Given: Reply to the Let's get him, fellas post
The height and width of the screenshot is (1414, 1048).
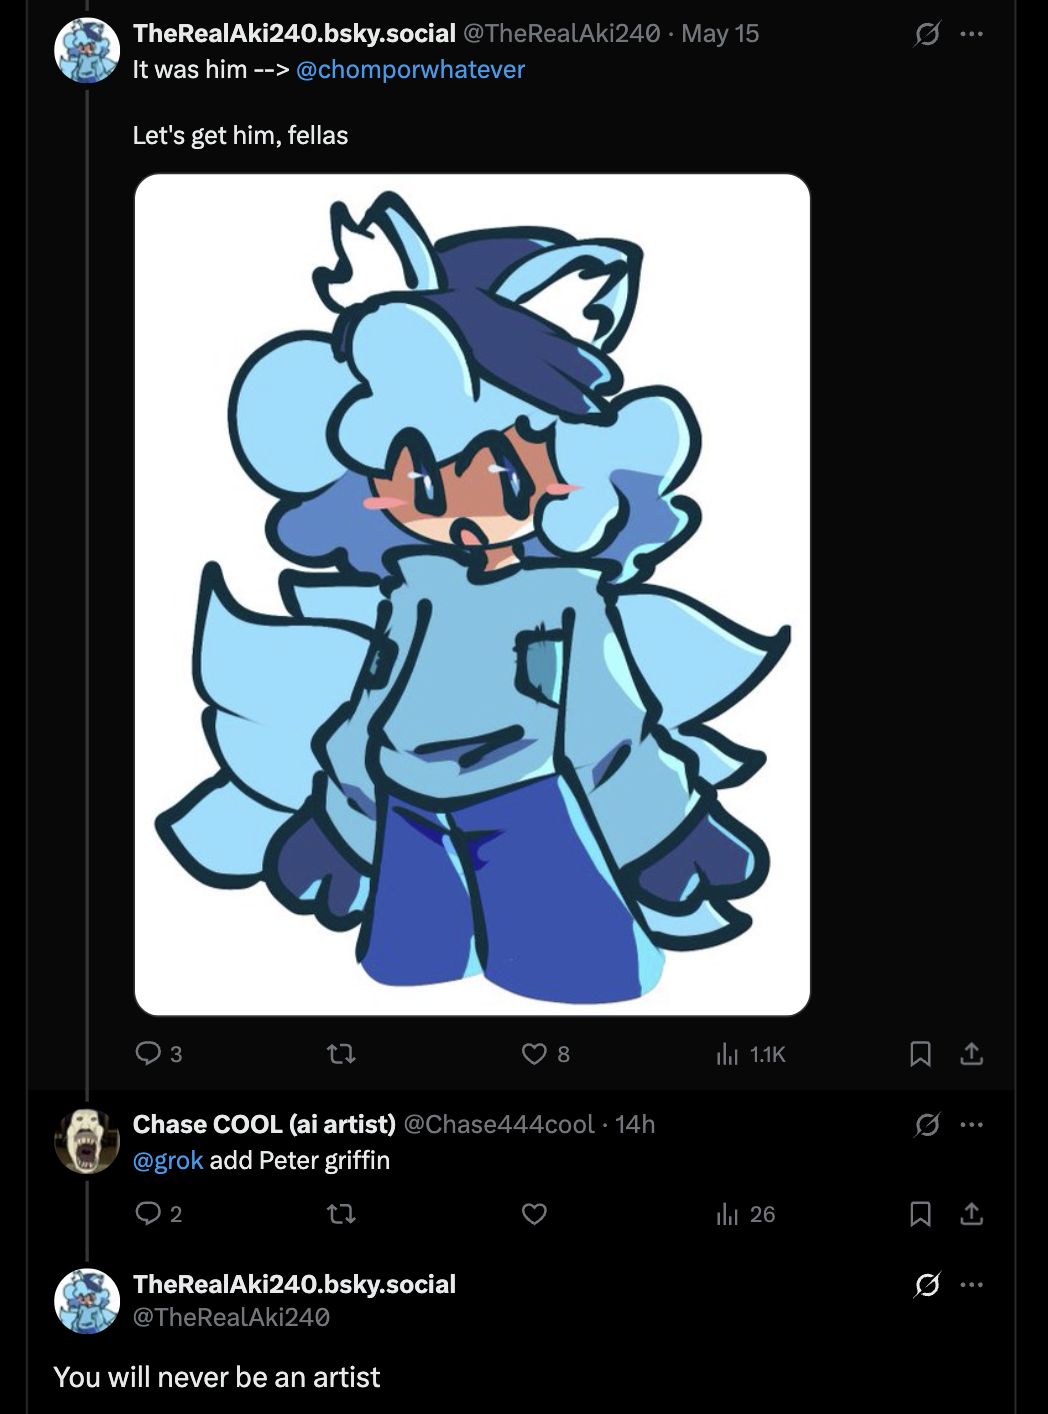Looking at the screenshot, I should tap(158, 1053).
